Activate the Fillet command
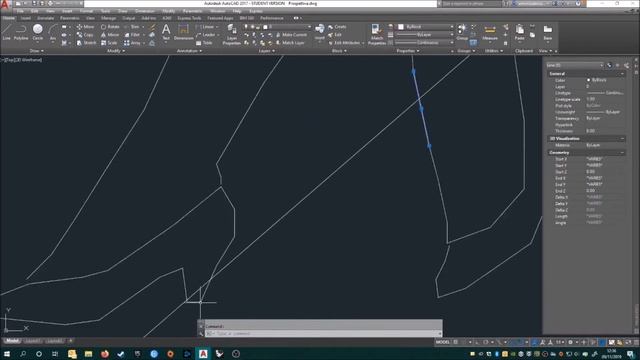This screenshot has height=360, width=640. click(132, 35)
